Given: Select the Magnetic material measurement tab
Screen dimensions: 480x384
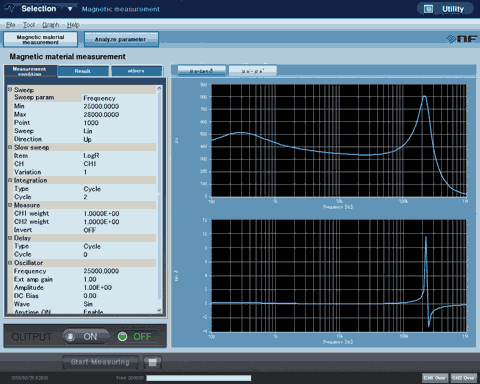Looking at the screenshot, I should (x=40, y=39).
